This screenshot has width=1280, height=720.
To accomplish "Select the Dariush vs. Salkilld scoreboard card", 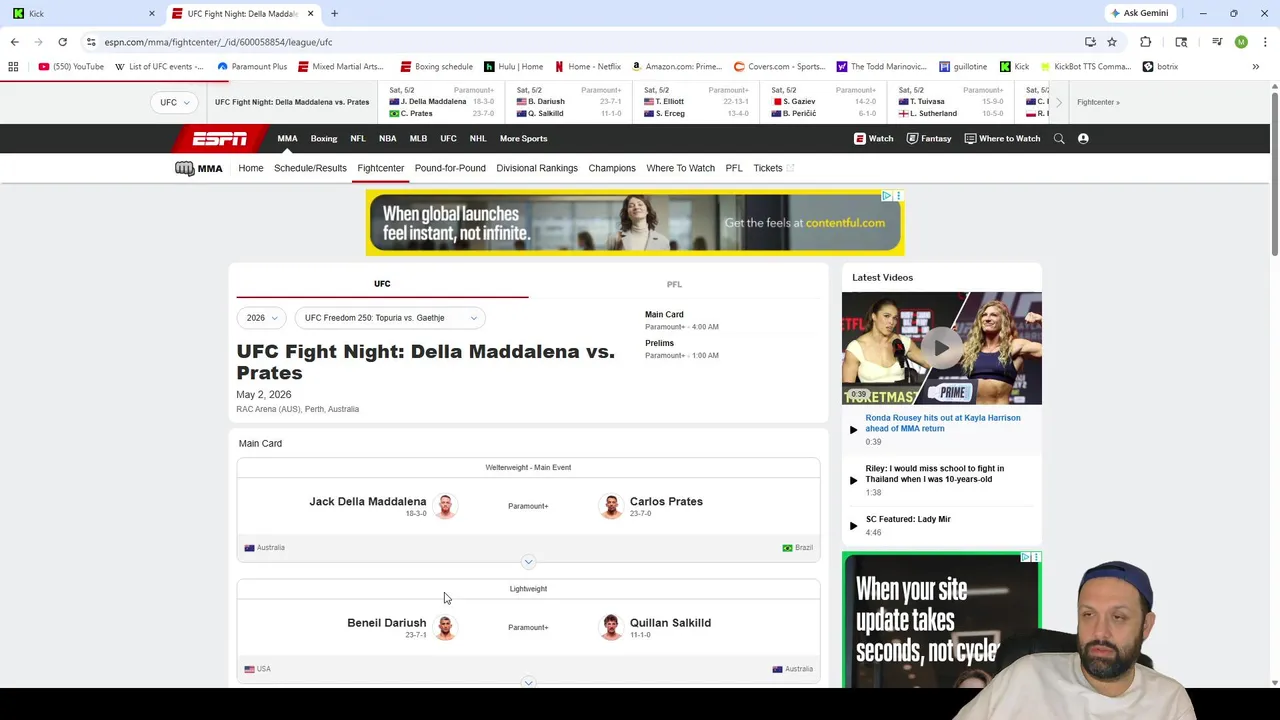I will 569,102.
